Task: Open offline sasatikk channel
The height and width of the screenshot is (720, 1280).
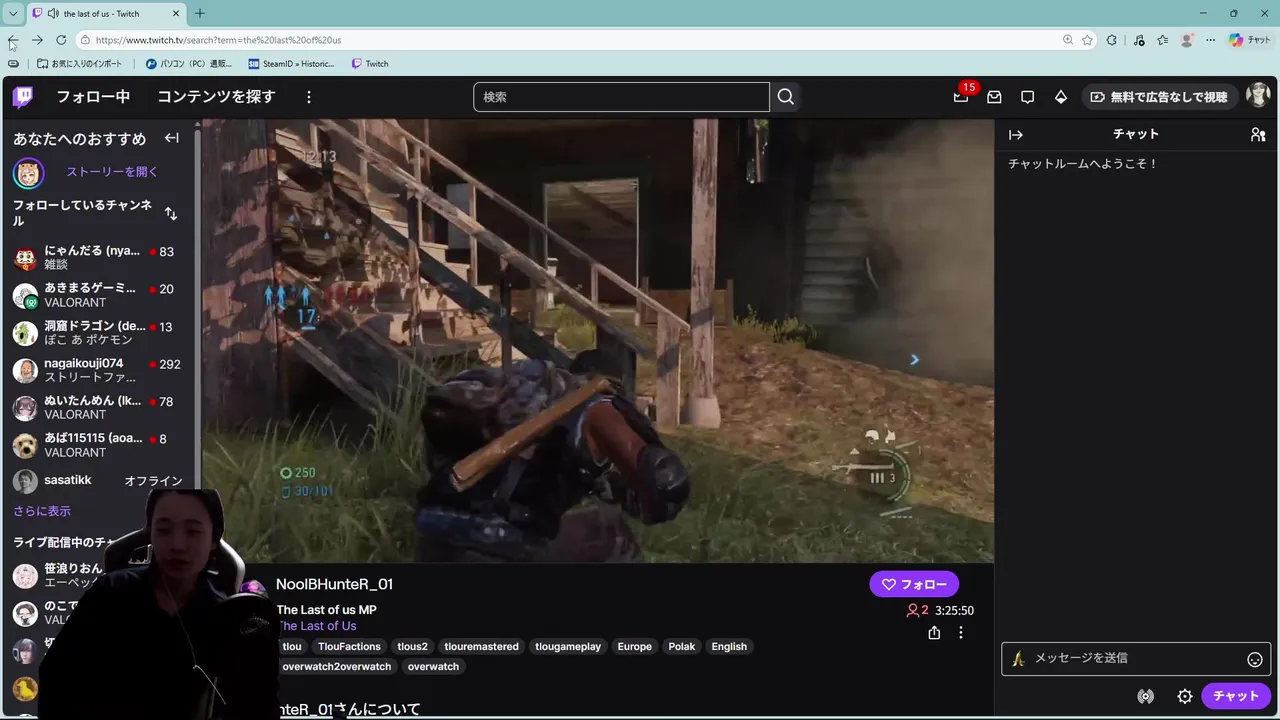Action: pos(96,481)
